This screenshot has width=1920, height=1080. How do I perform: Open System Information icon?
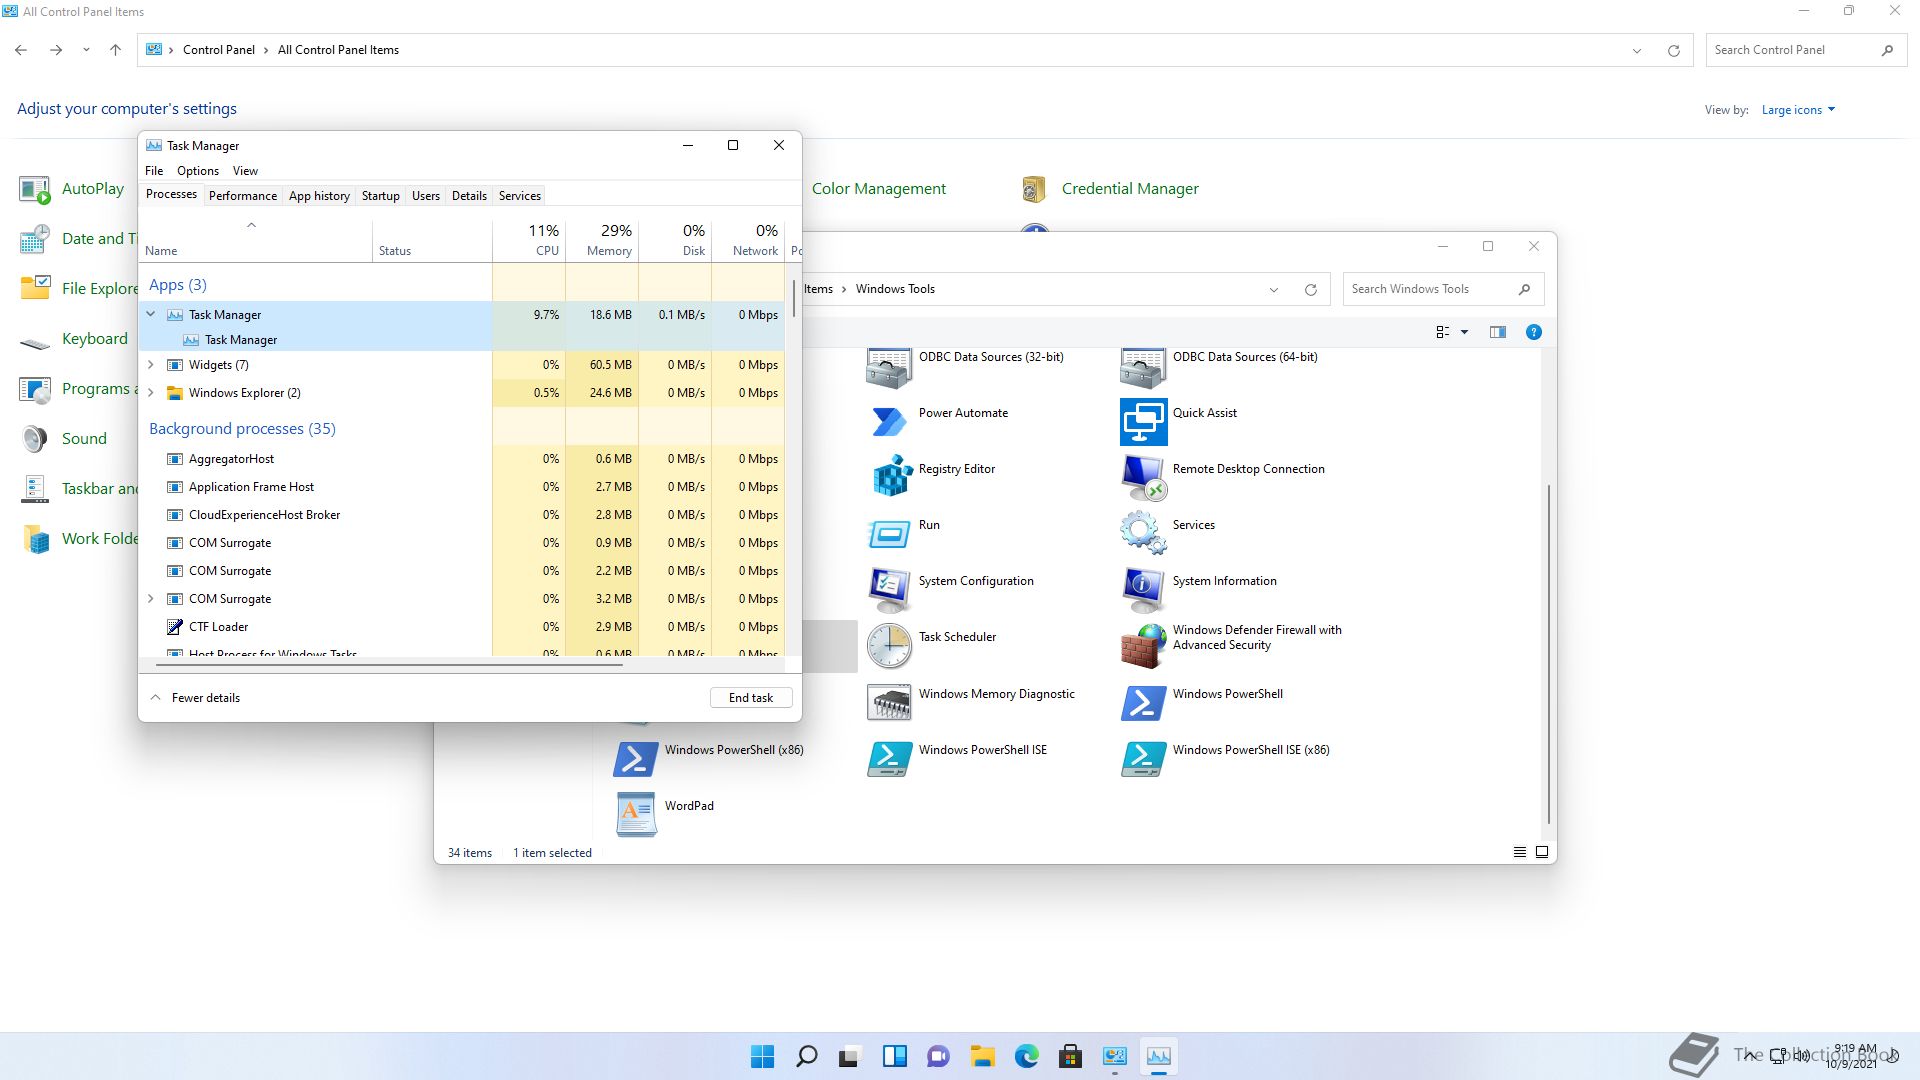coord(1143,590)
